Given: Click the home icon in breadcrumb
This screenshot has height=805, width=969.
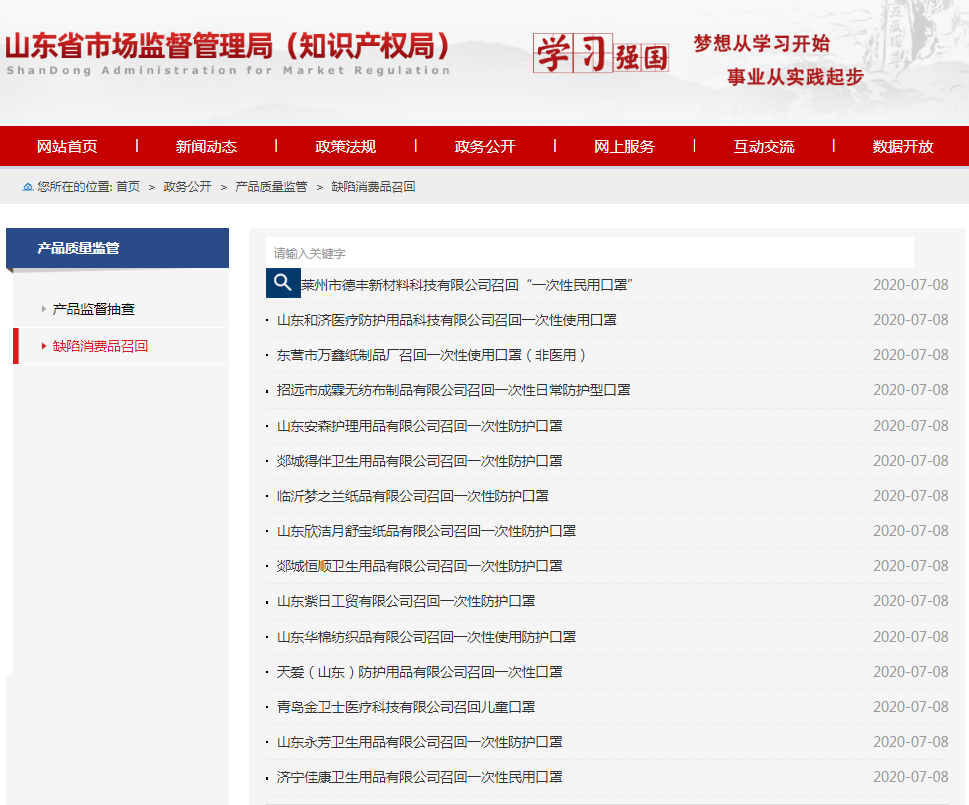Looking at the screenshot, I should (27, 187).
